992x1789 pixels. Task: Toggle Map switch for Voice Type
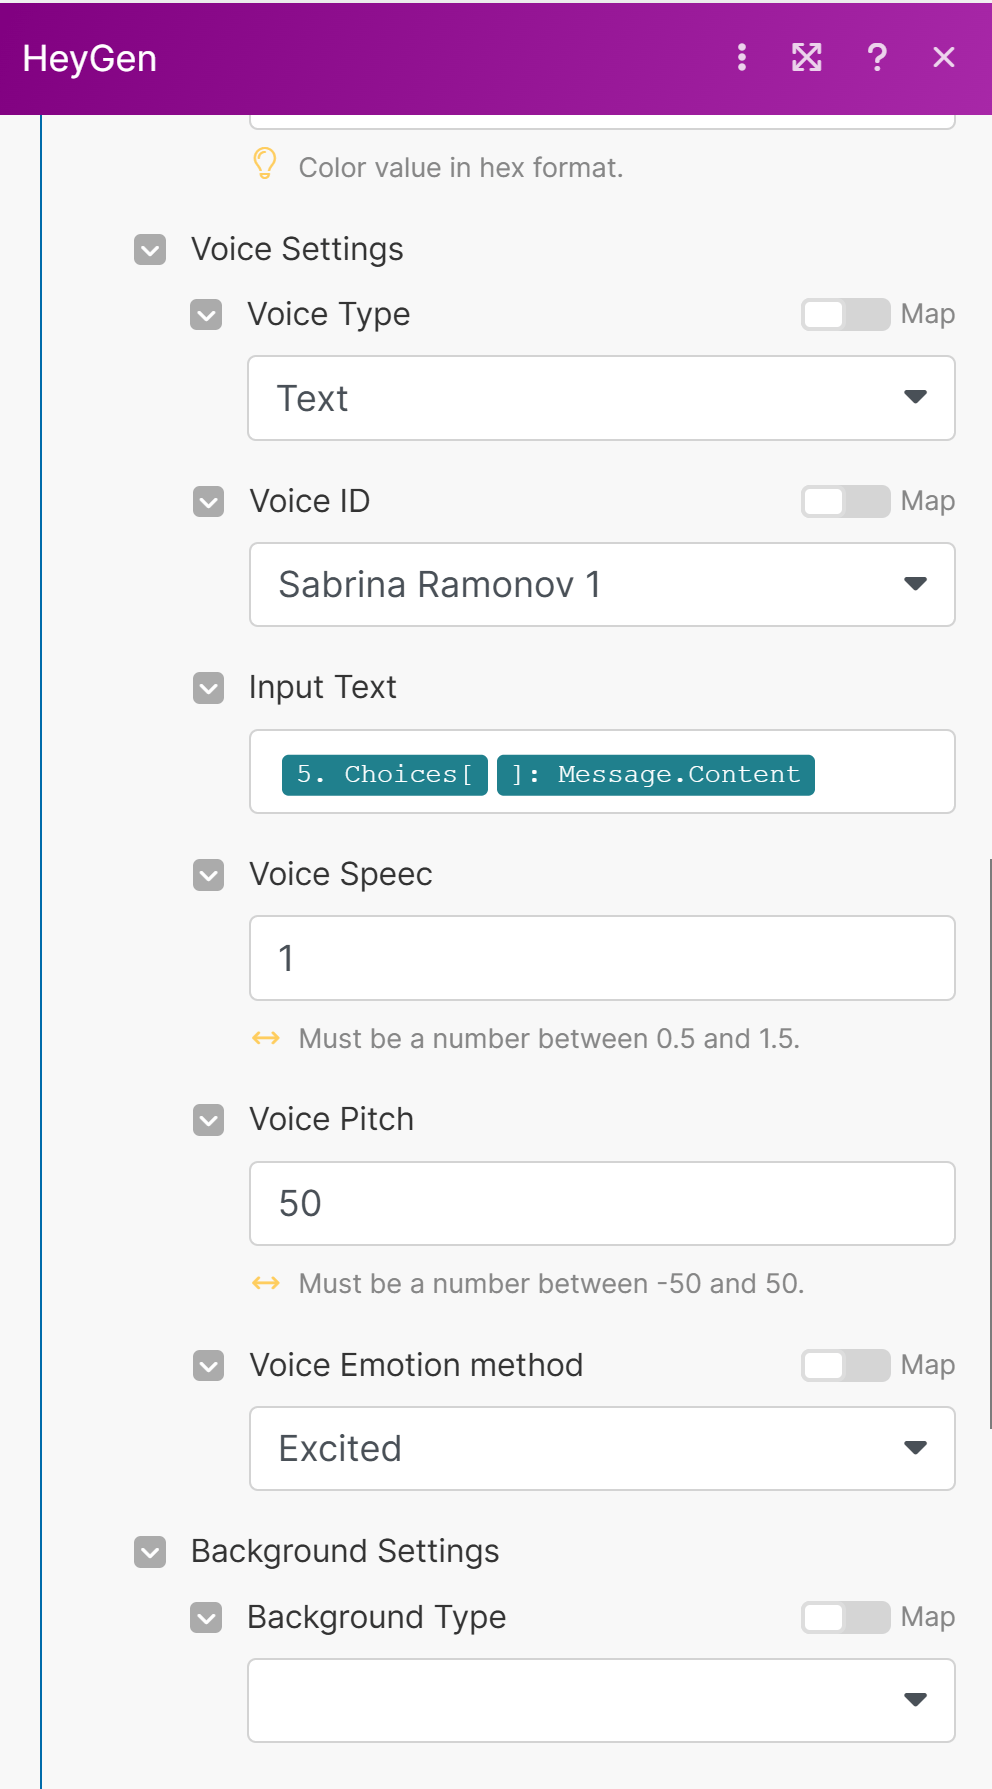(x=845, y=315)
